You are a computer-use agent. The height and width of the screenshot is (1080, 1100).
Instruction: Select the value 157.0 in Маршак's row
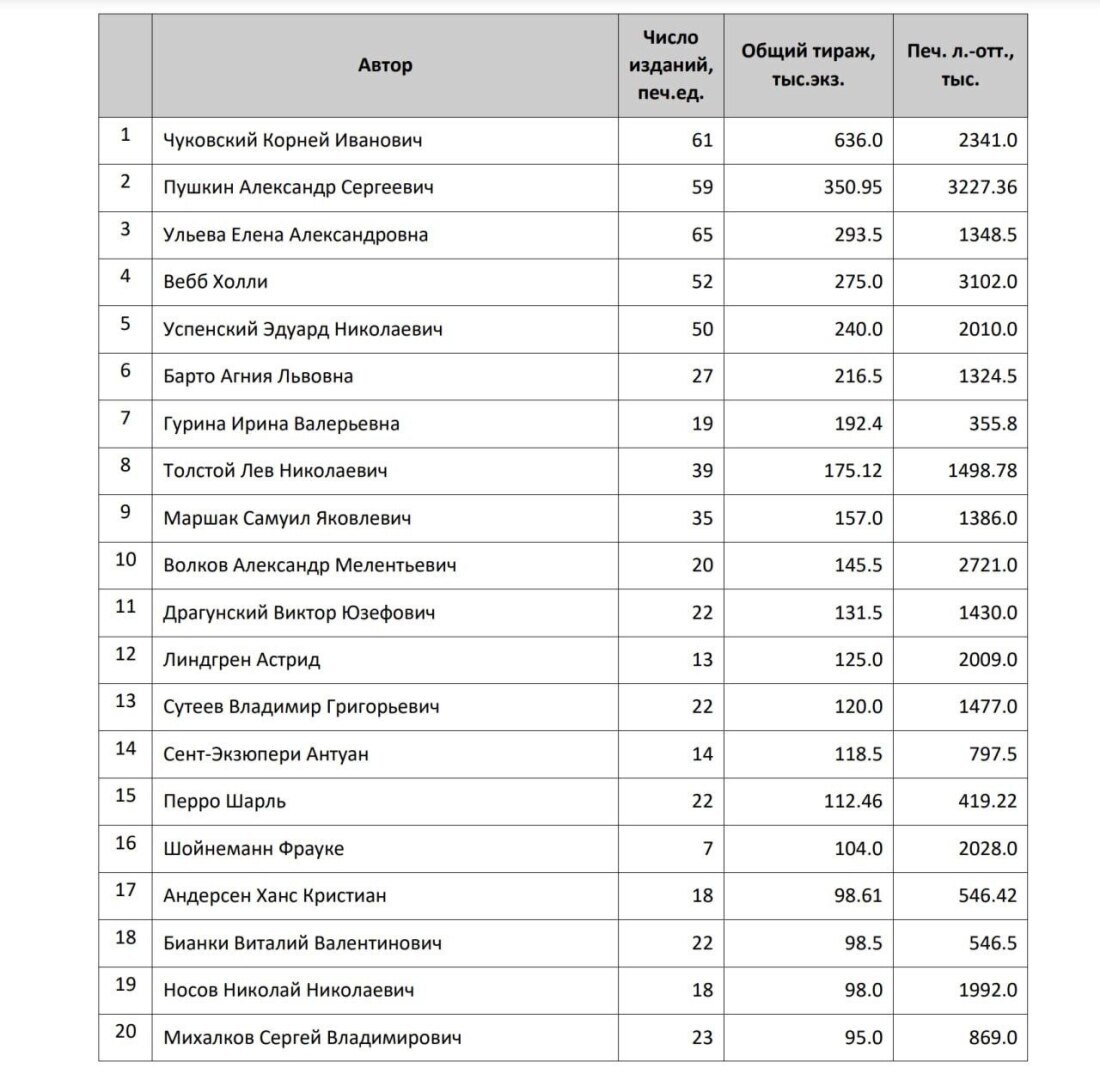[858, 518]
